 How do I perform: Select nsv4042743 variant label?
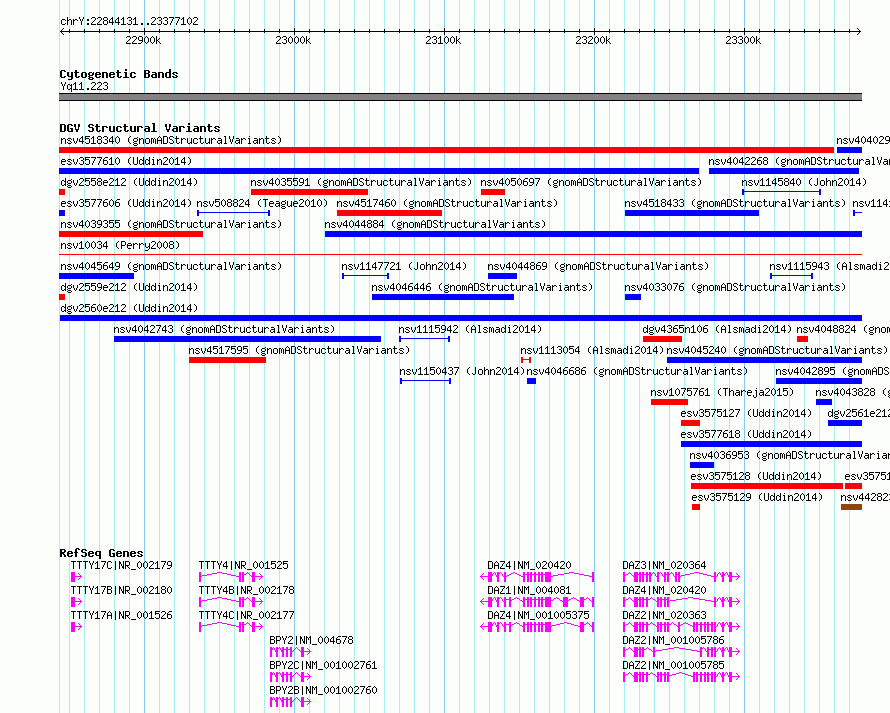tap(224, 329)
